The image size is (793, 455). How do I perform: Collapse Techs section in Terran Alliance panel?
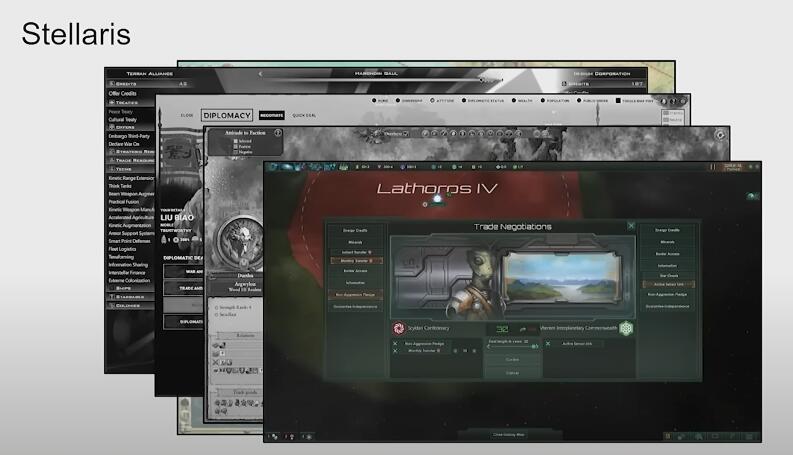coord(130,169)
